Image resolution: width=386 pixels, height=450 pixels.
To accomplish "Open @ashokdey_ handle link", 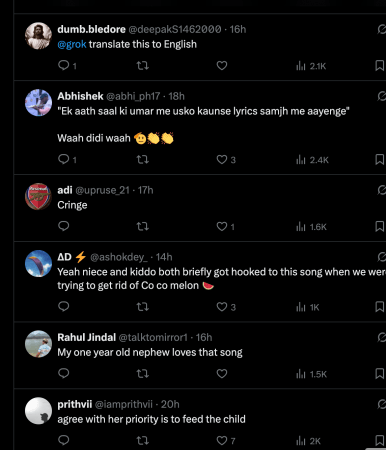I will pos(119,257).
